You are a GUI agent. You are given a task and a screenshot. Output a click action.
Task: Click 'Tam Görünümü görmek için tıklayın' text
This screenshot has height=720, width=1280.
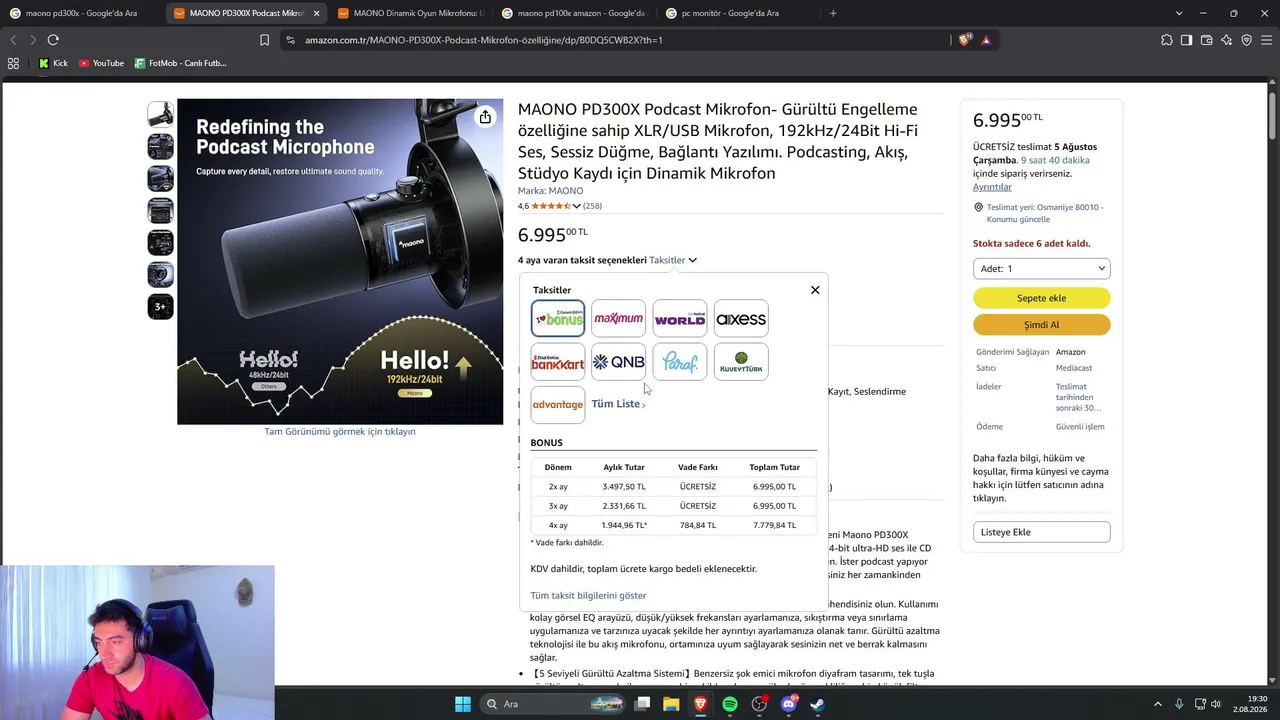pyautogui.click(x=340, y=431)
